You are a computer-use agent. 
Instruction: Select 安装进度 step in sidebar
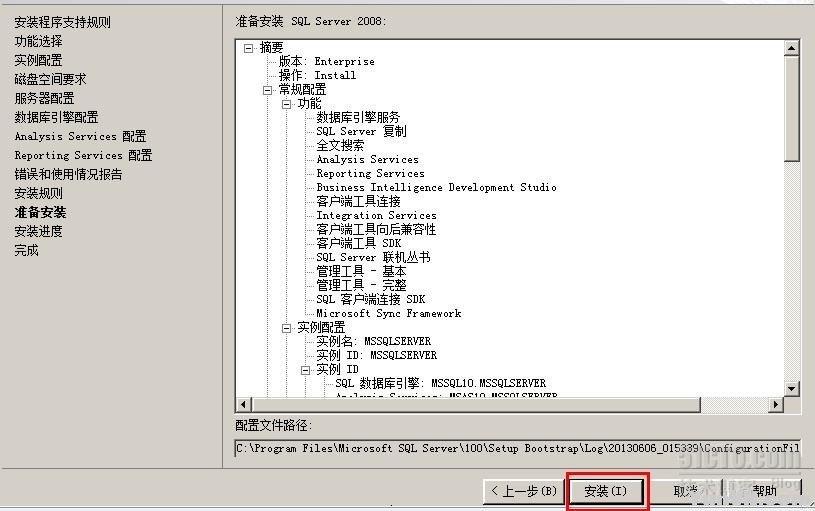point(38,231)
